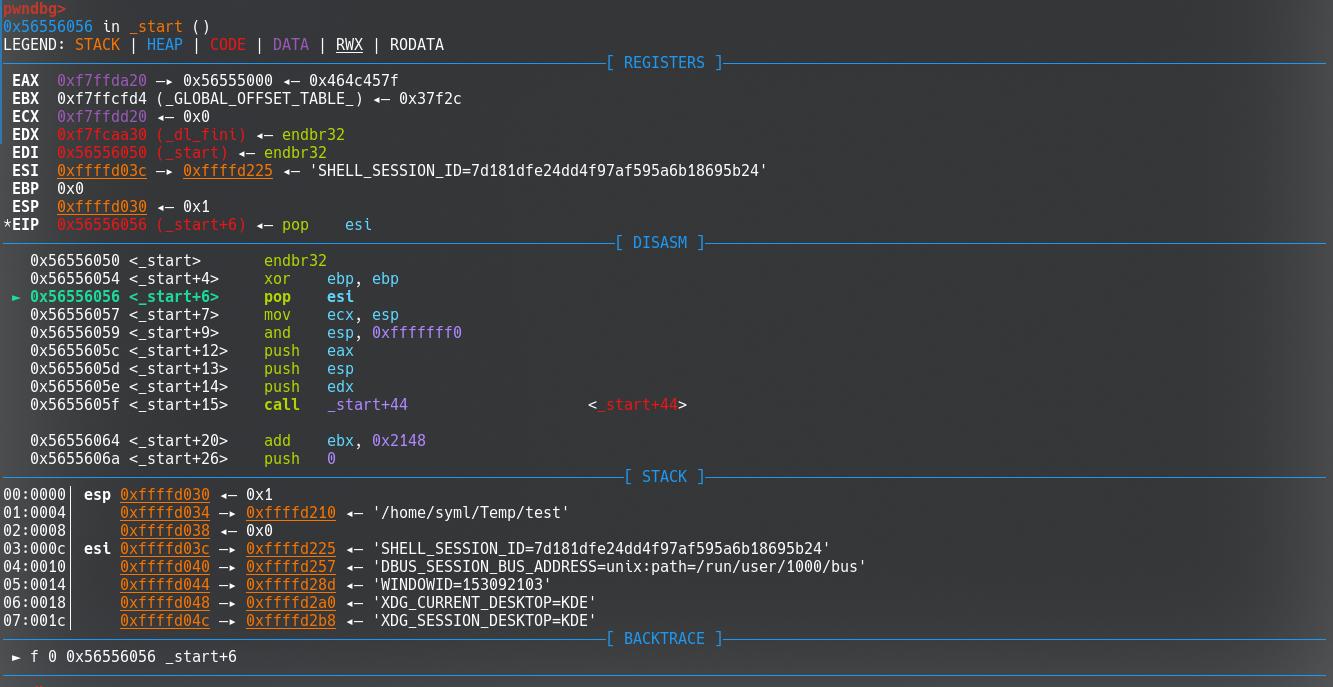Click the '/home/syml/Temp/test' stack string
The image size is (1333, 687).
(470, 512)
